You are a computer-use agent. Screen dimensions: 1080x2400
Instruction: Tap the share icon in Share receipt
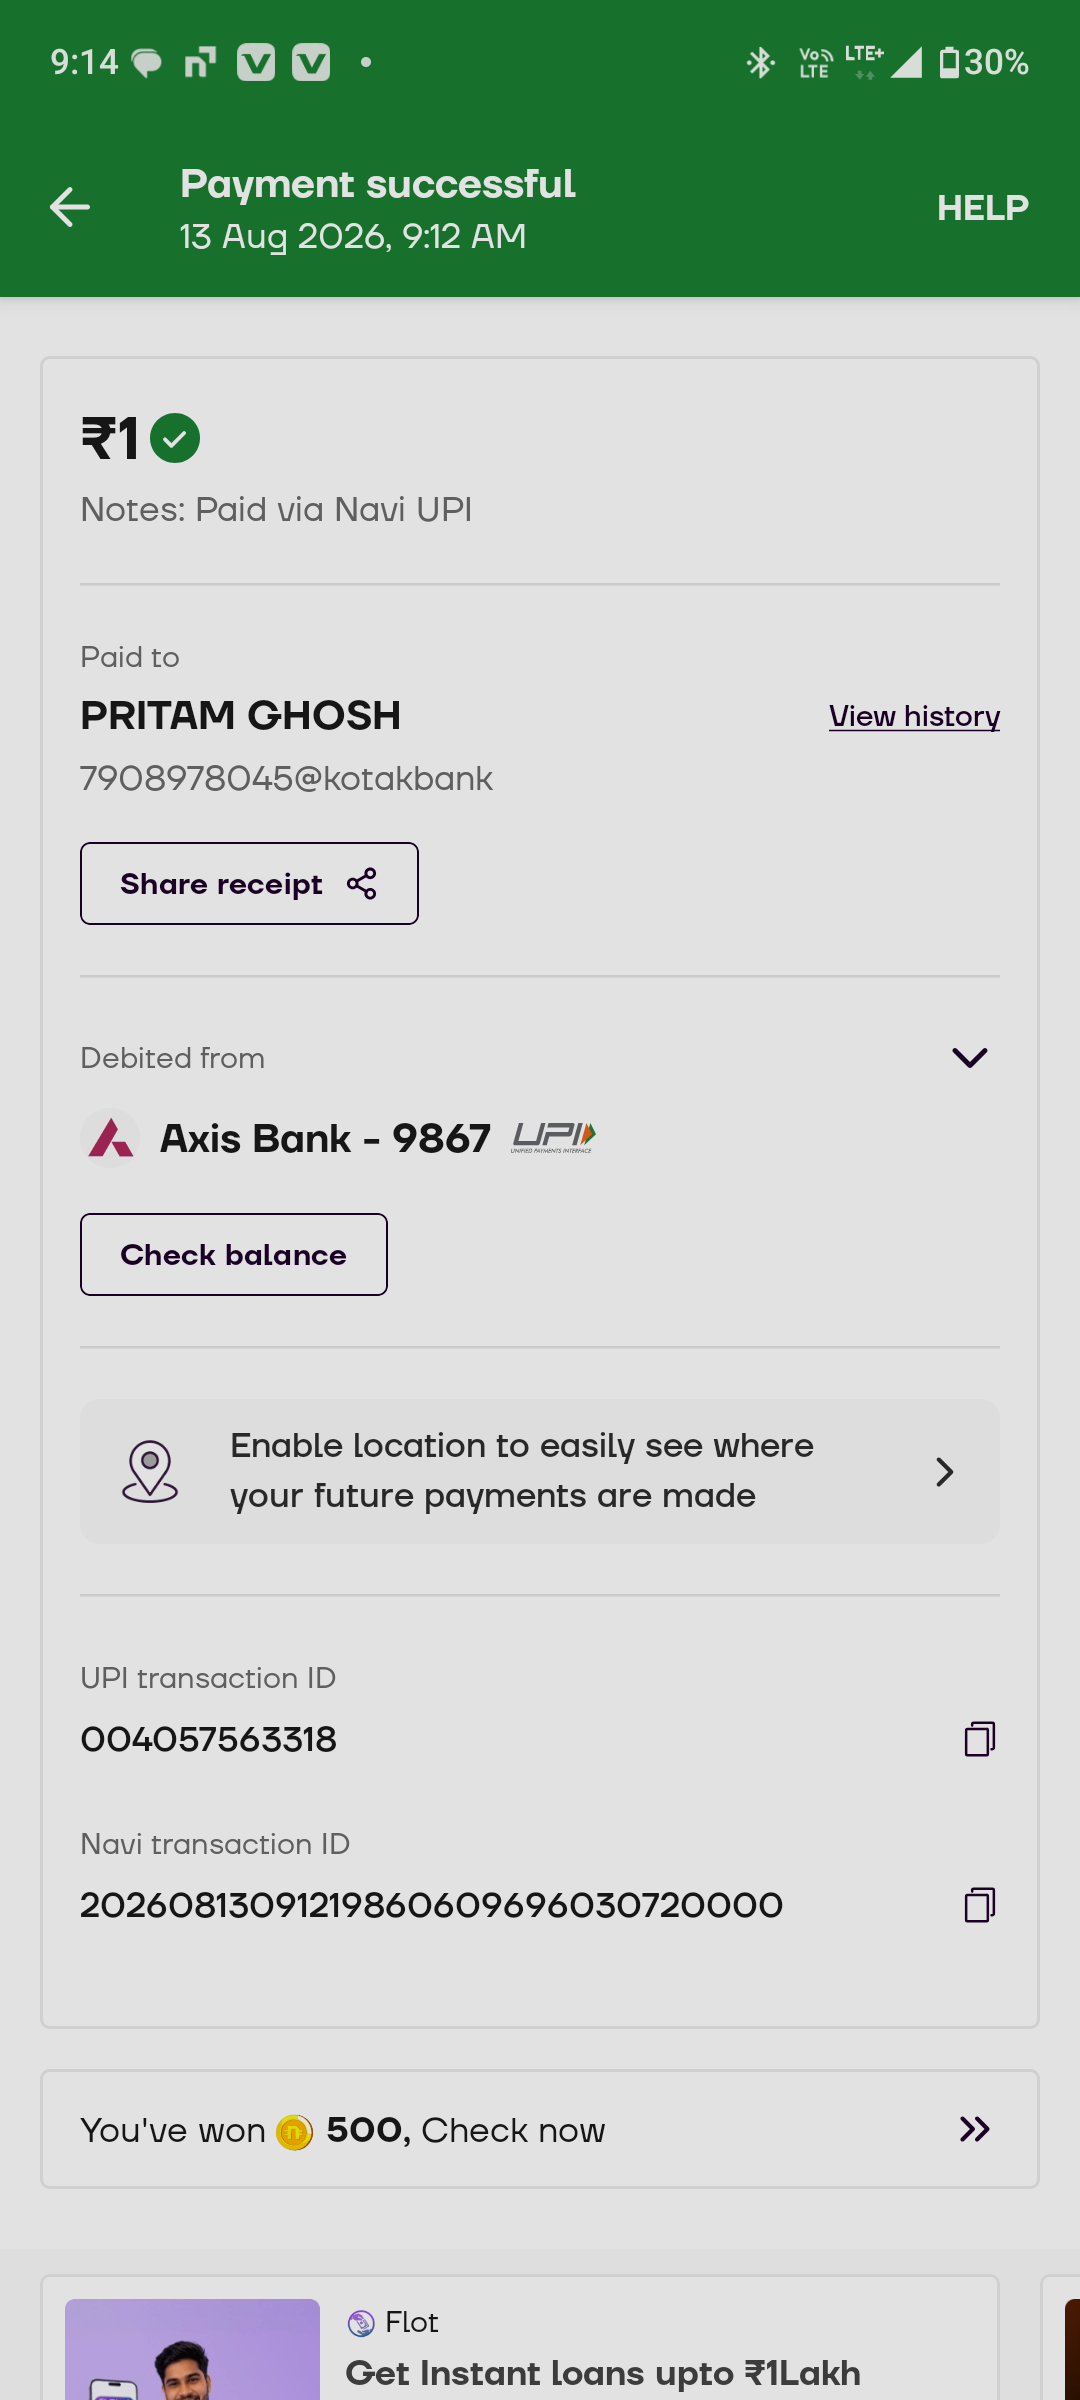tap(362, 884)
